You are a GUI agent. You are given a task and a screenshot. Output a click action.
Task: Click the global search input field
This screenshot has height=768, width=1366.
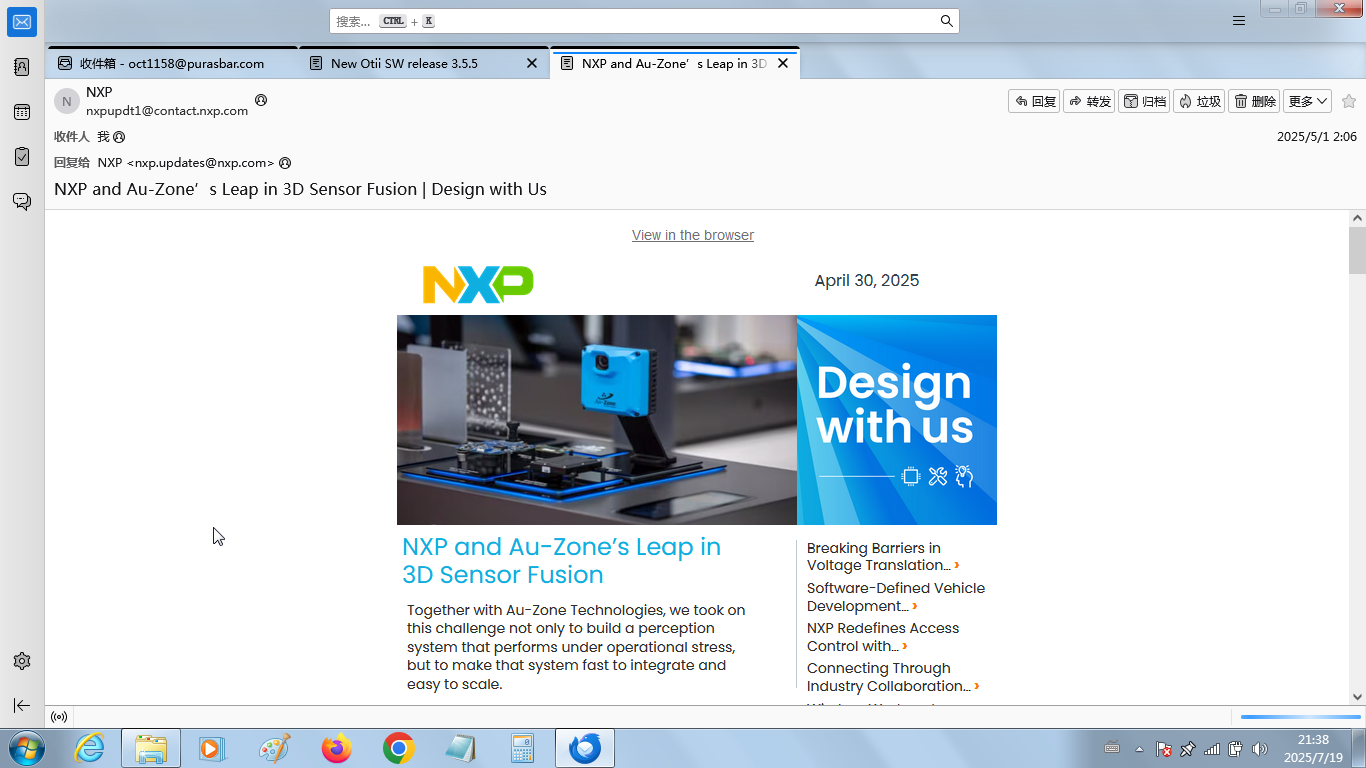pyautogui.click(x=644, y=21)
